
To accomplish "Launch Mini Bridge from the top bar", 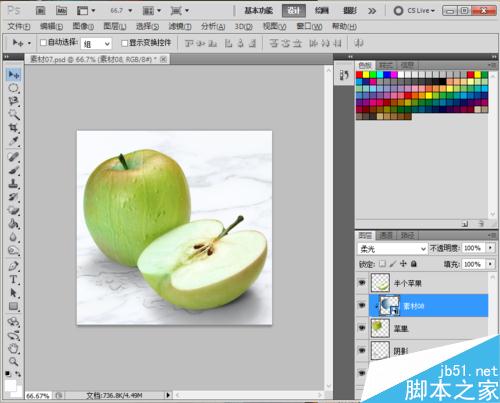I will point(62,11).
